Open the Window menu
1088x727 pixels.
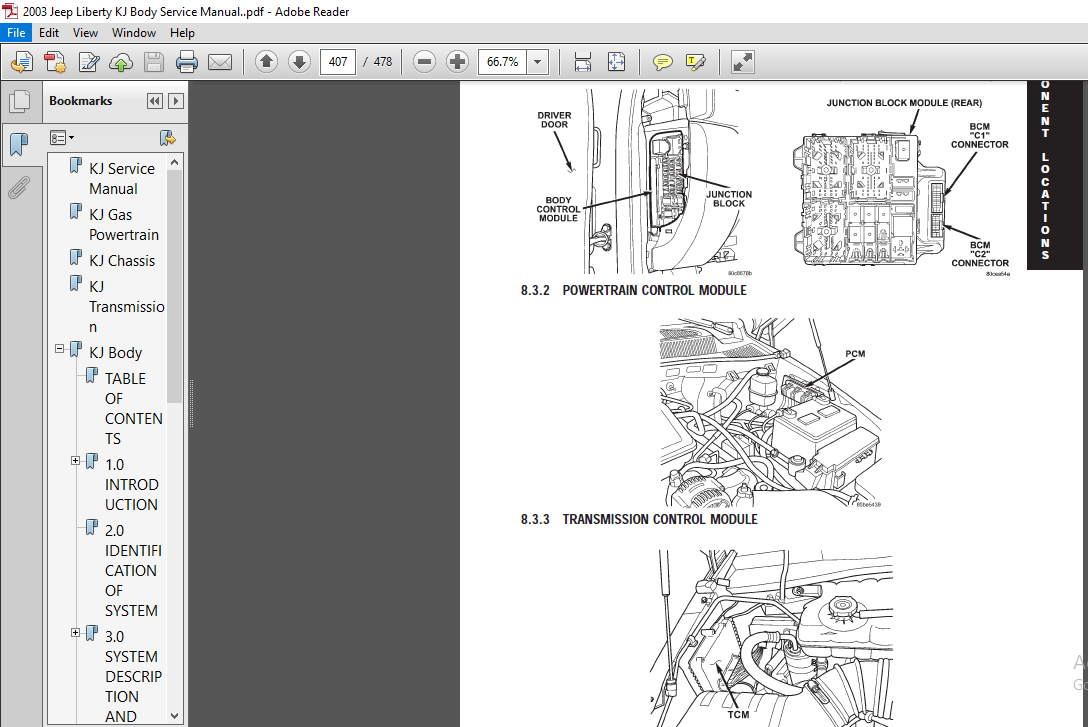pos(133,33)
